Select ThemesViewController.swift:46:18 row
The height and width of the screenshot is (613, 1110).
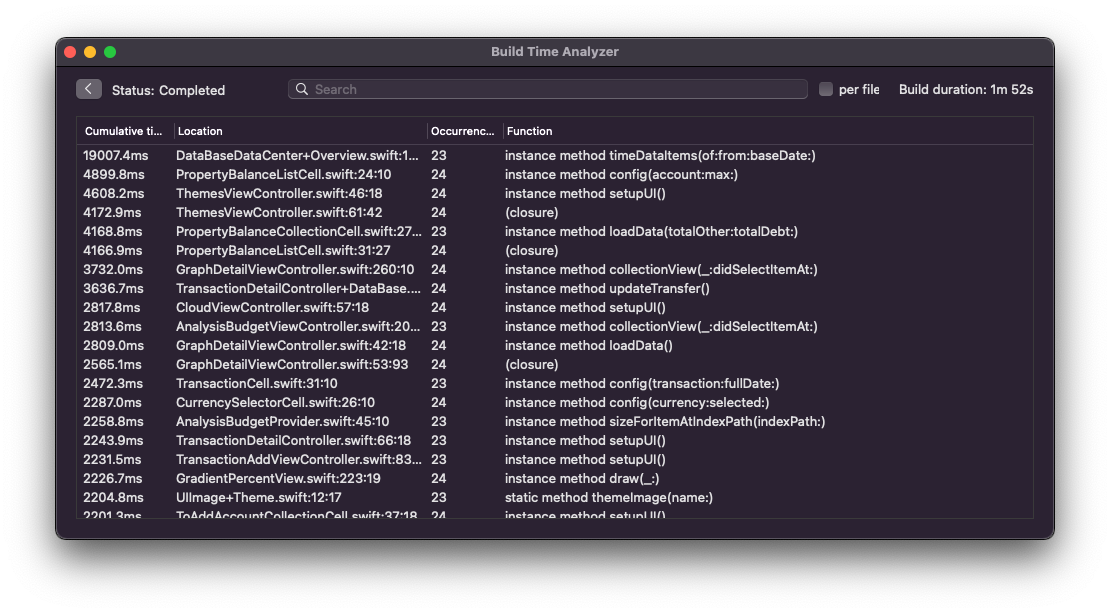(x=554, y=193)
